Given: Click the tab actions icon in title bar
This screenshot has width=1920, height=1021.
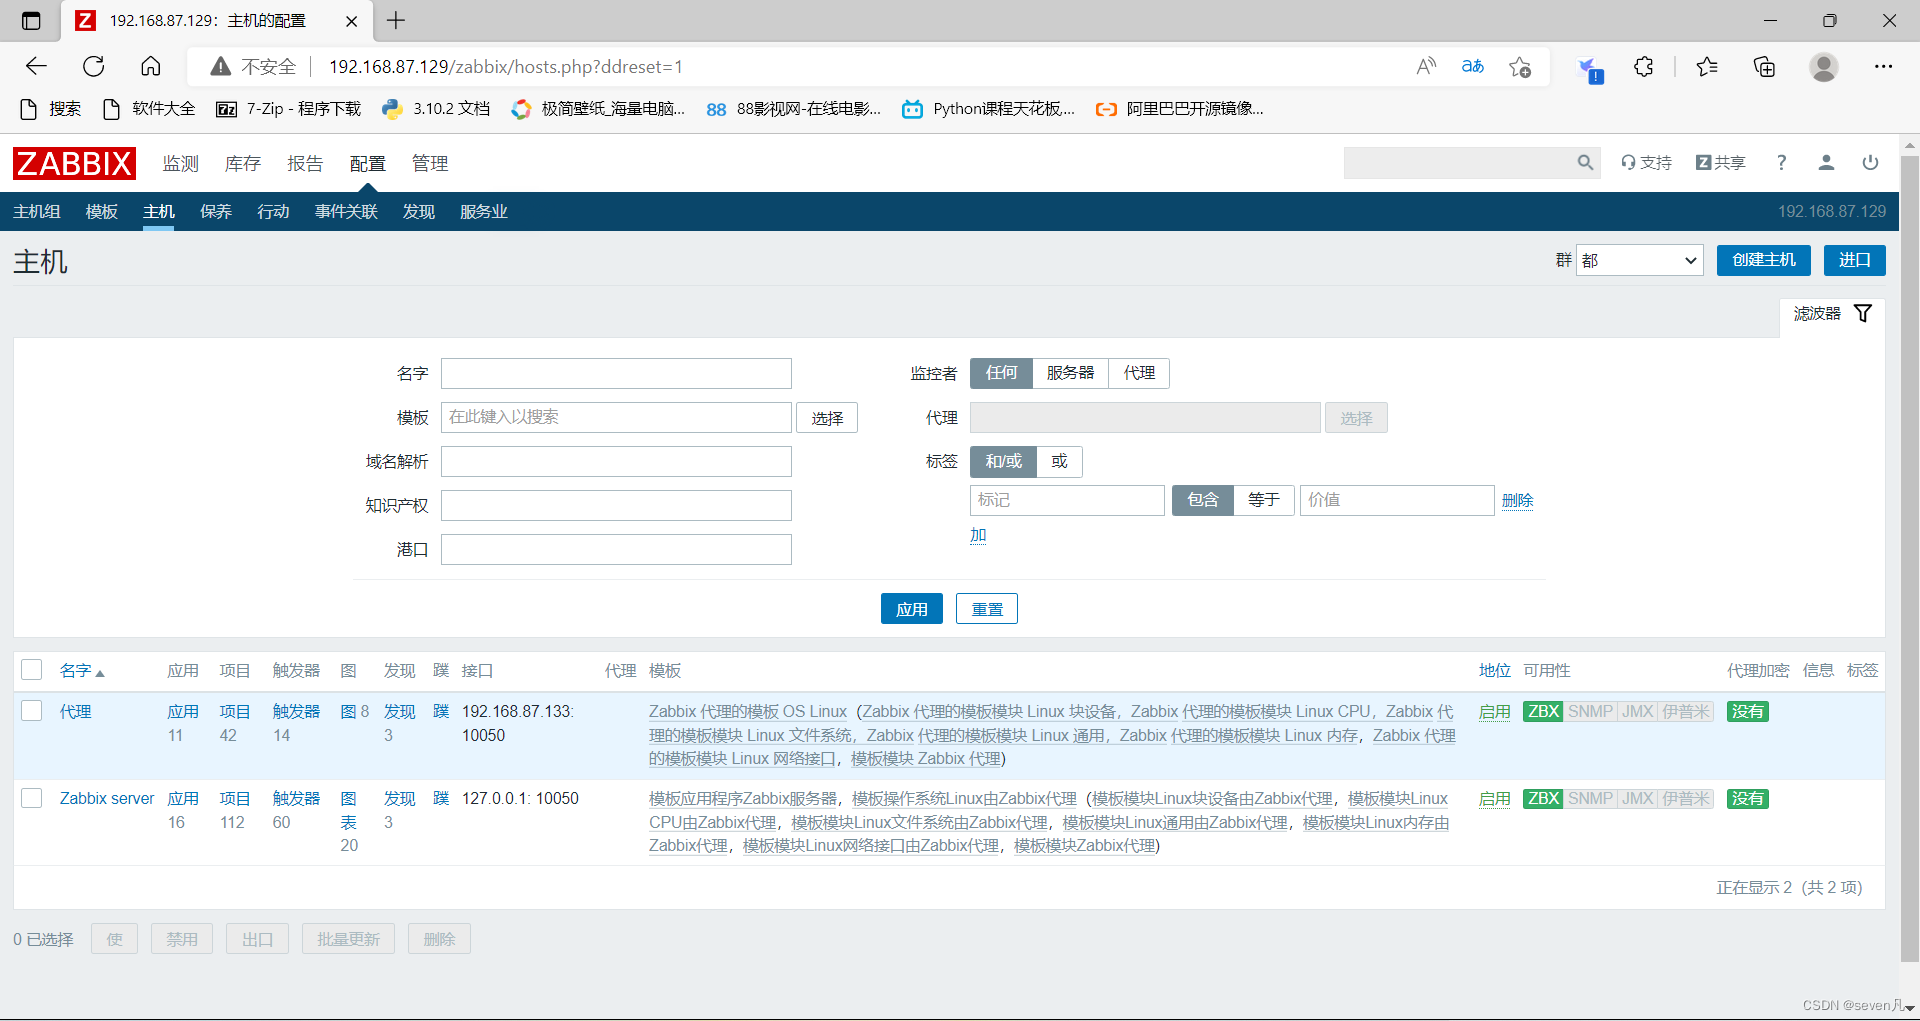Looking at the screenshot, I should (31, 20).
